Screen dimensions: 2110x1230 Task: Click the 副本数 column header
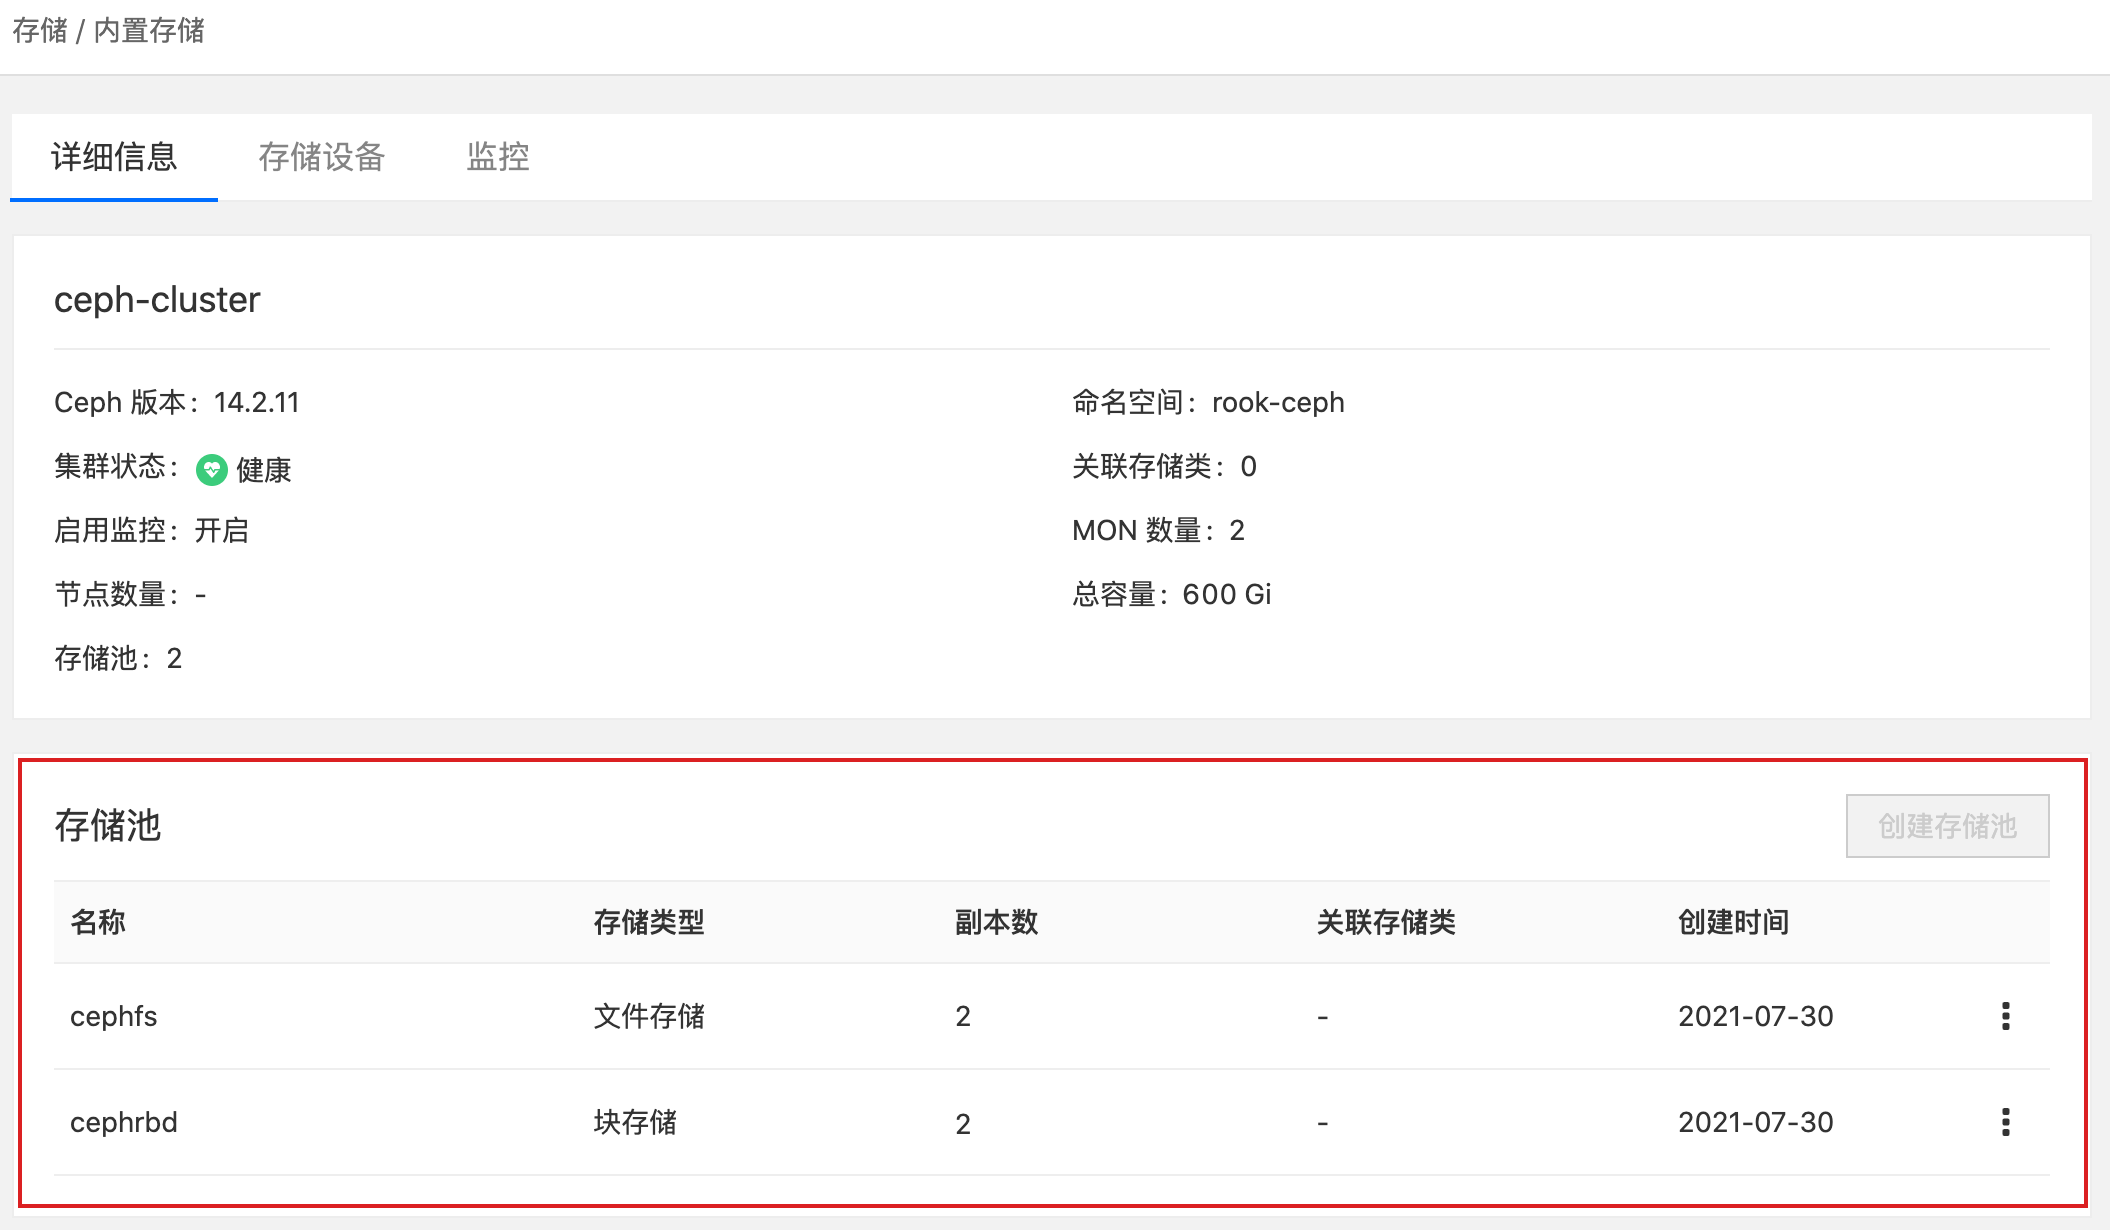point(996,922)
